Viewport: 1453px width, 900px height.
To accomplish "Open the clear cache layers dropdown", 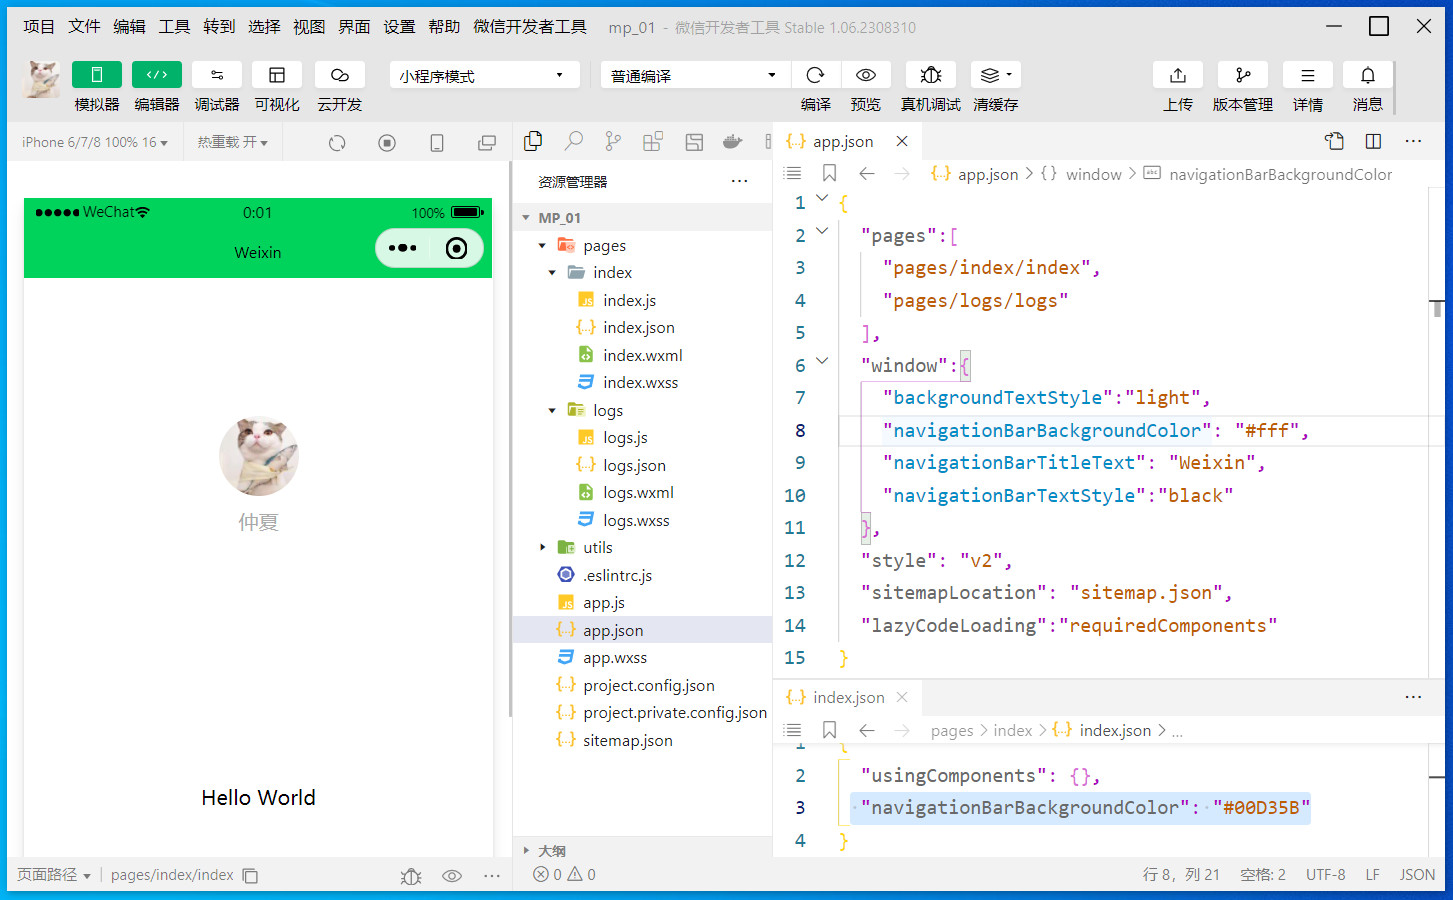I will pyautogui.click(x=996, y=75).
